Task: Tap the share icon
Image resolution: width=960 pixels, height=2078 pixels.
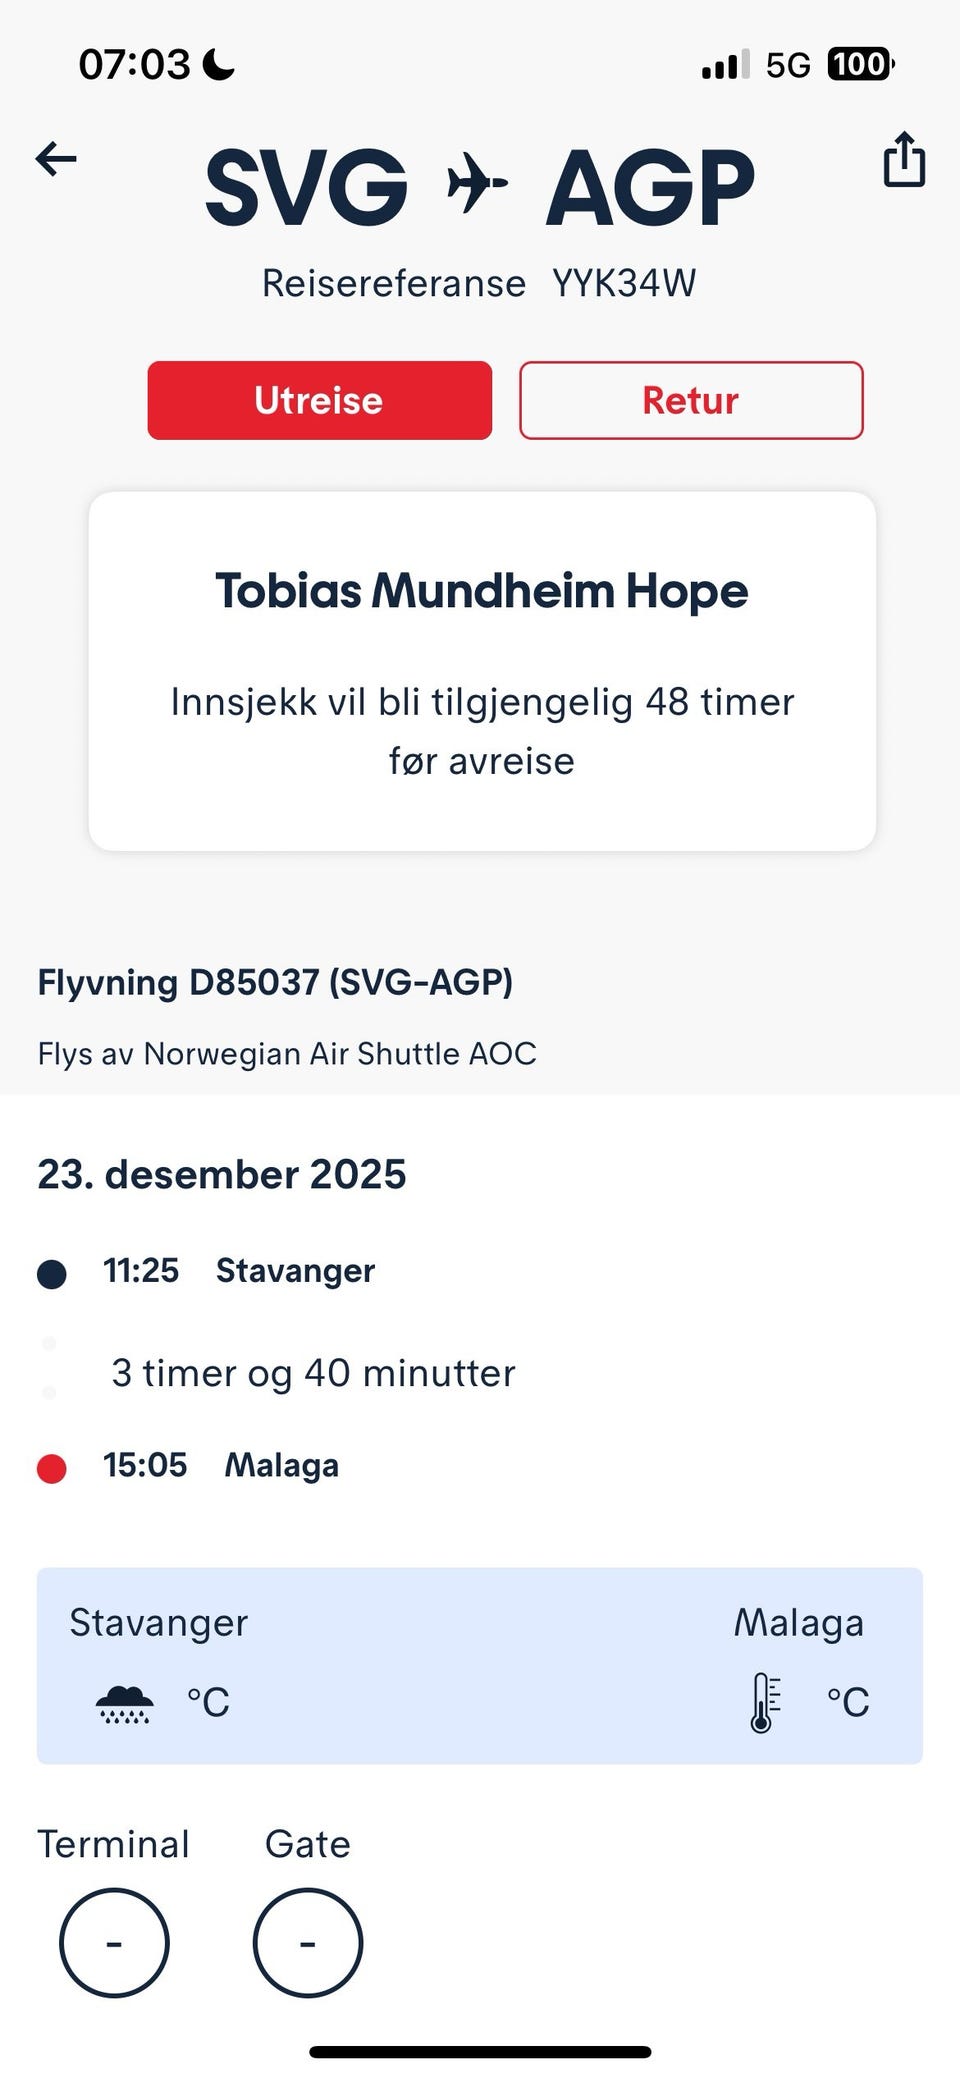Action: (x=904, y=160)
